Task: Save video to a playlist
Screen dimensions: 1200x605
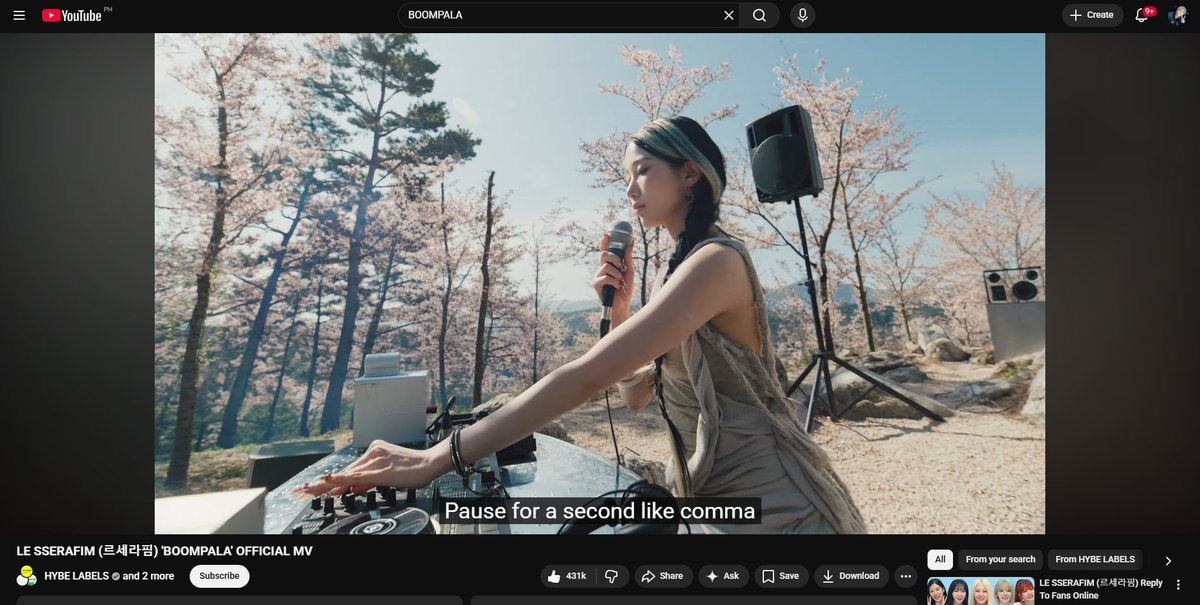Action: [x=780, y=576]
